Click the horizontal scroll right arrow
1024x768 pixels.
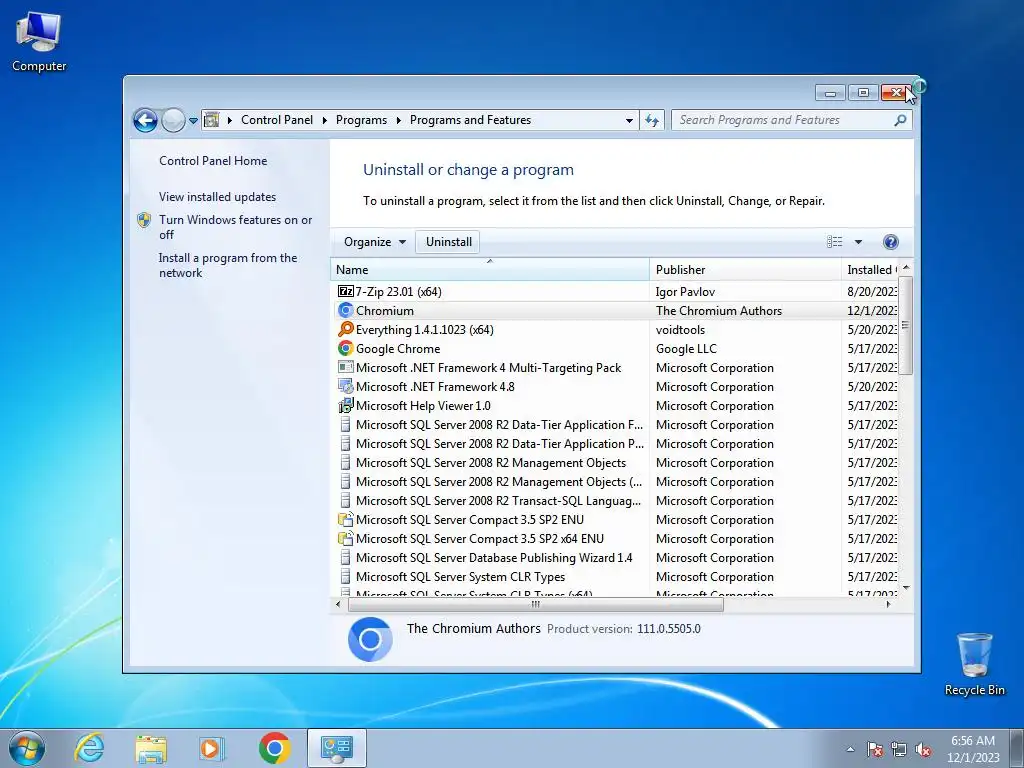(888, 604)
